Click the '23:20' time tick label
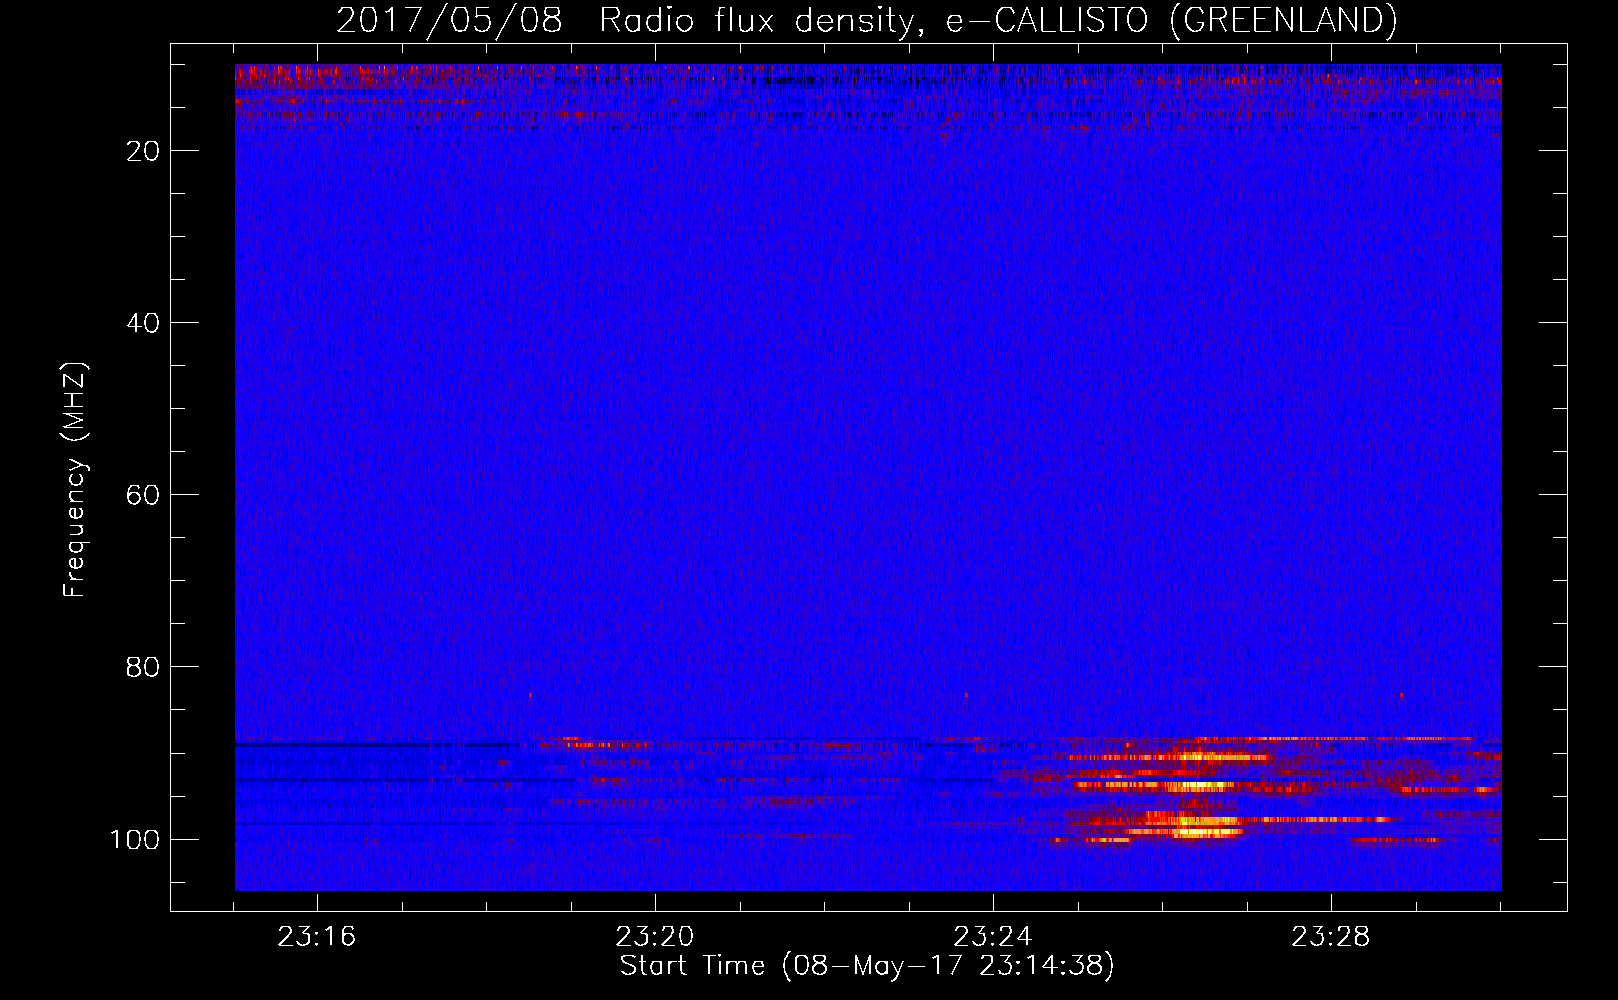The height and width of the screenshot is (1000, 1618). [655, 937]
